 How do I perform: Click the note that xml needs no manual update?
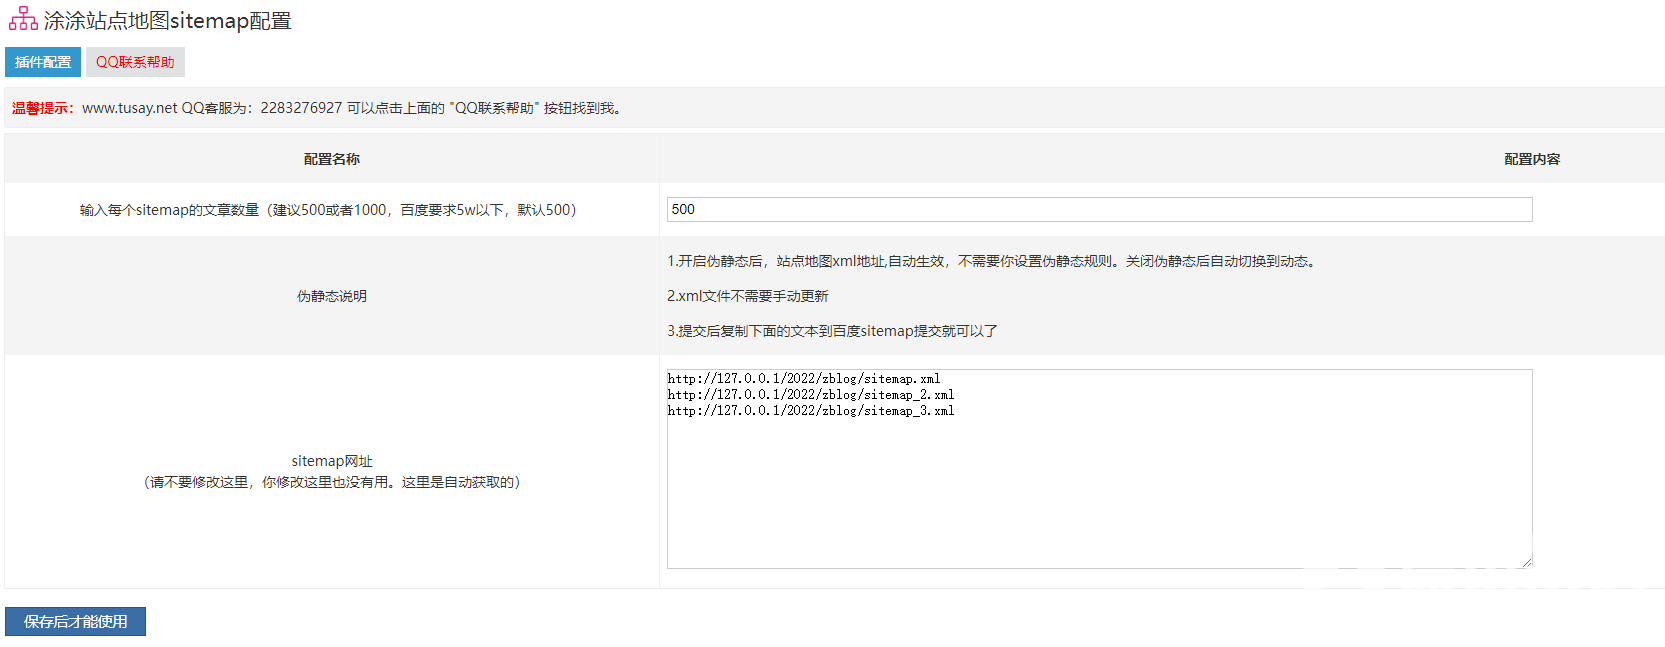(747, 296)
